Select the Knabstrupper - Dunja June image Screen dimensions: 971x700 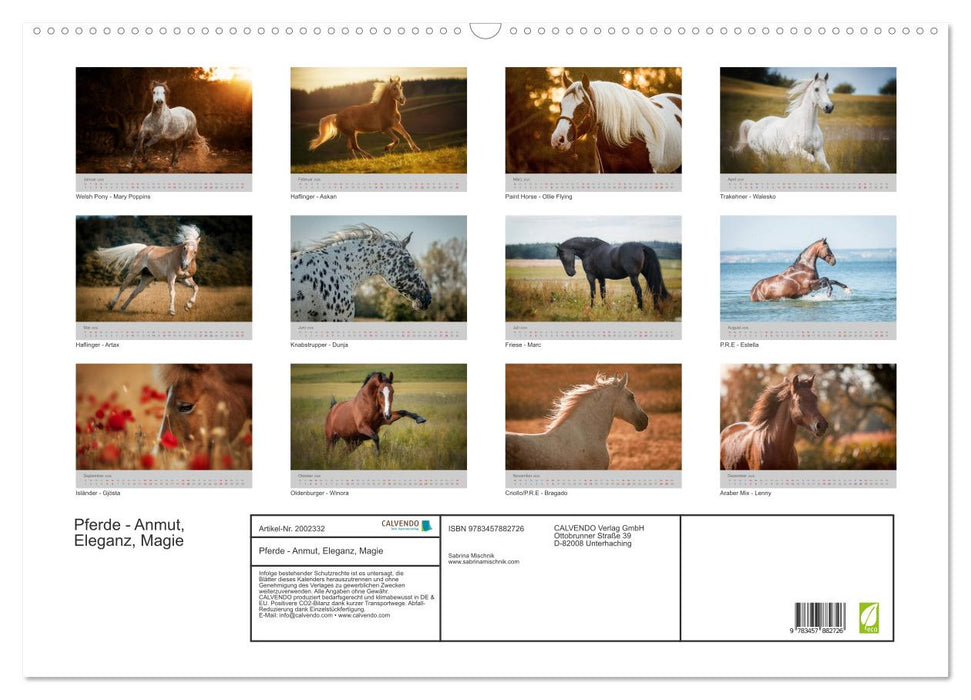(377, 267)
